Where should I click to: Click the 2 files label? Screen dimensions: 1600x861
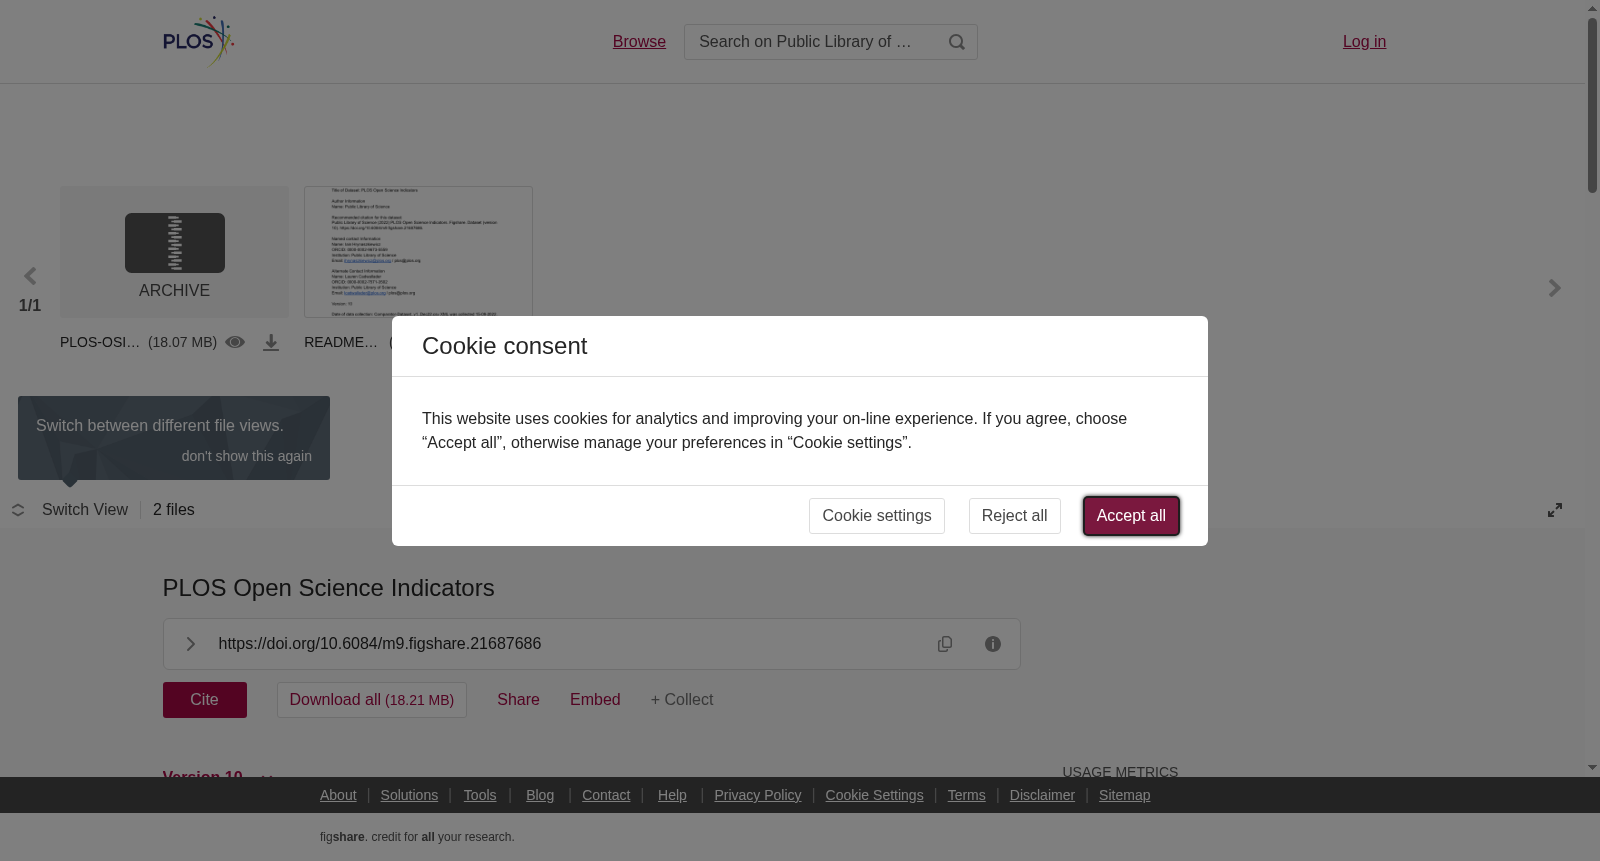[x=174, y=510]
